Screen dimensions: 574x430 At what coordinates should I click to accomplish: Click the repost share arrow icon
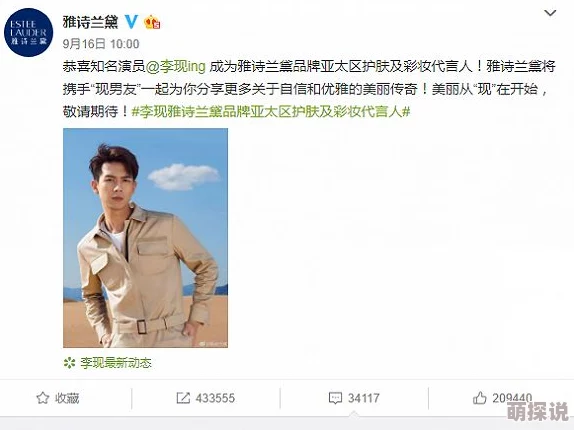tap(183, 398)
